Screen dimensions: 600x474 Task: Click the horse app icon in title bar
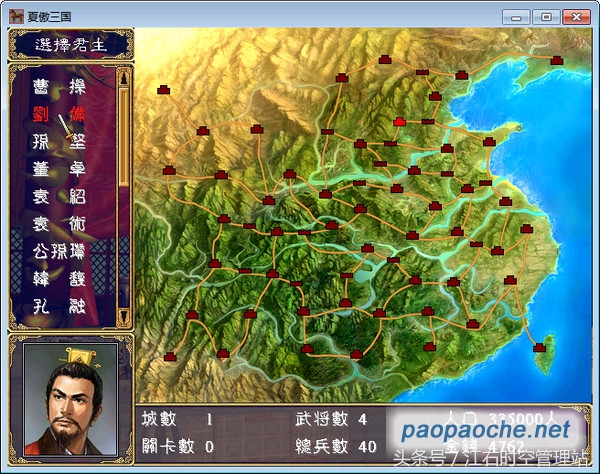coord(16,16)
